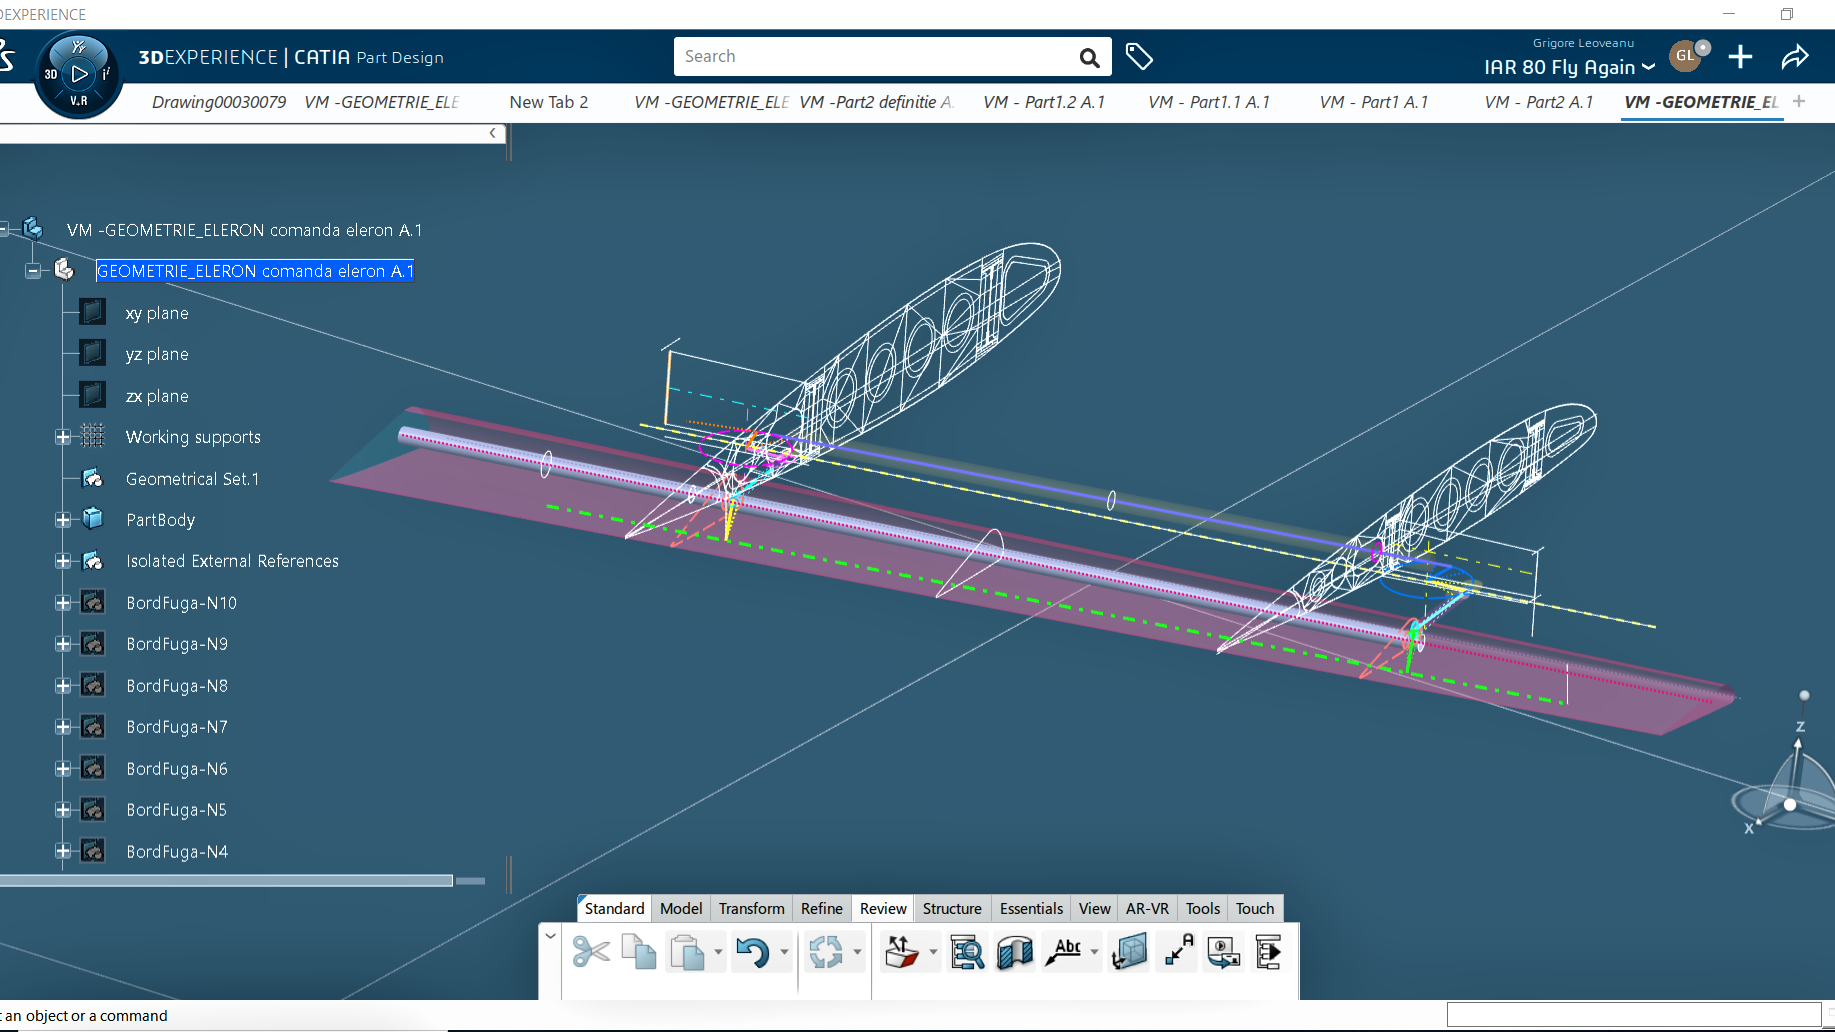Select VM -GEOMETRIE_ELERON root tree item
The height and width of the screenshot is (1032, 1835).
point(244,230)
